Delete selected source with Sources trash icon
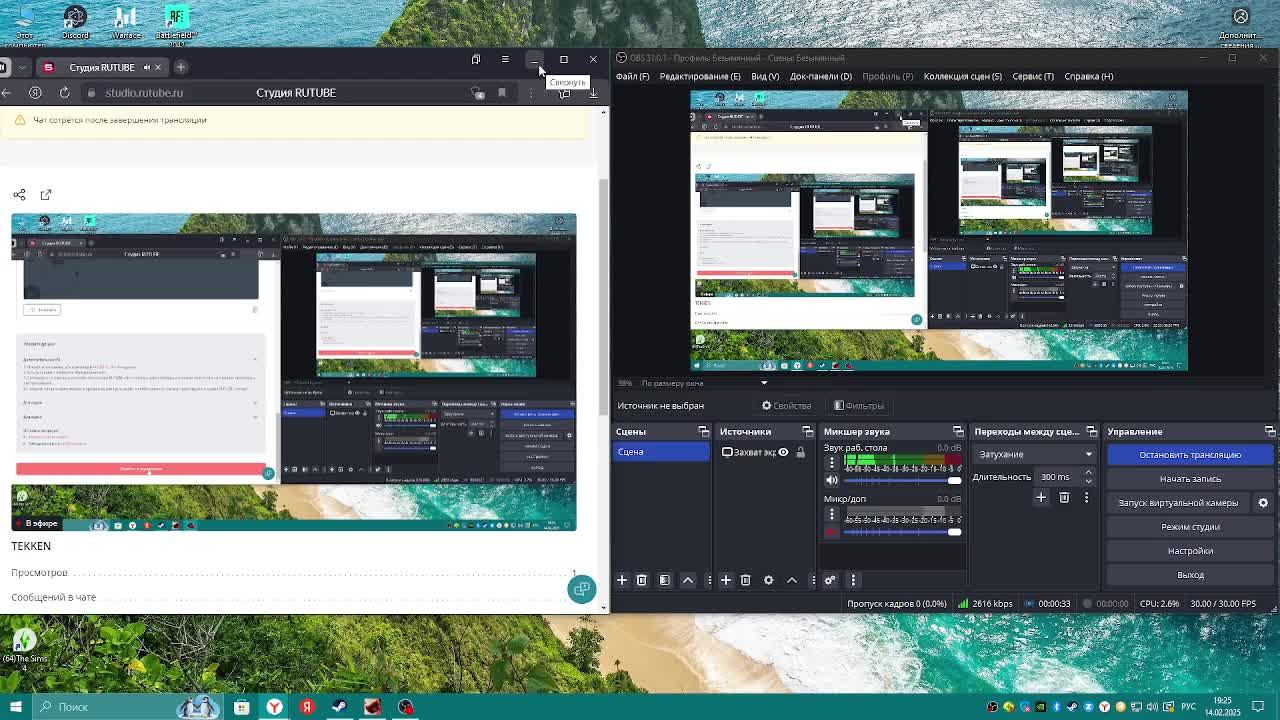Viewport: 1280px width, 720px height. (x=745, y=580)
